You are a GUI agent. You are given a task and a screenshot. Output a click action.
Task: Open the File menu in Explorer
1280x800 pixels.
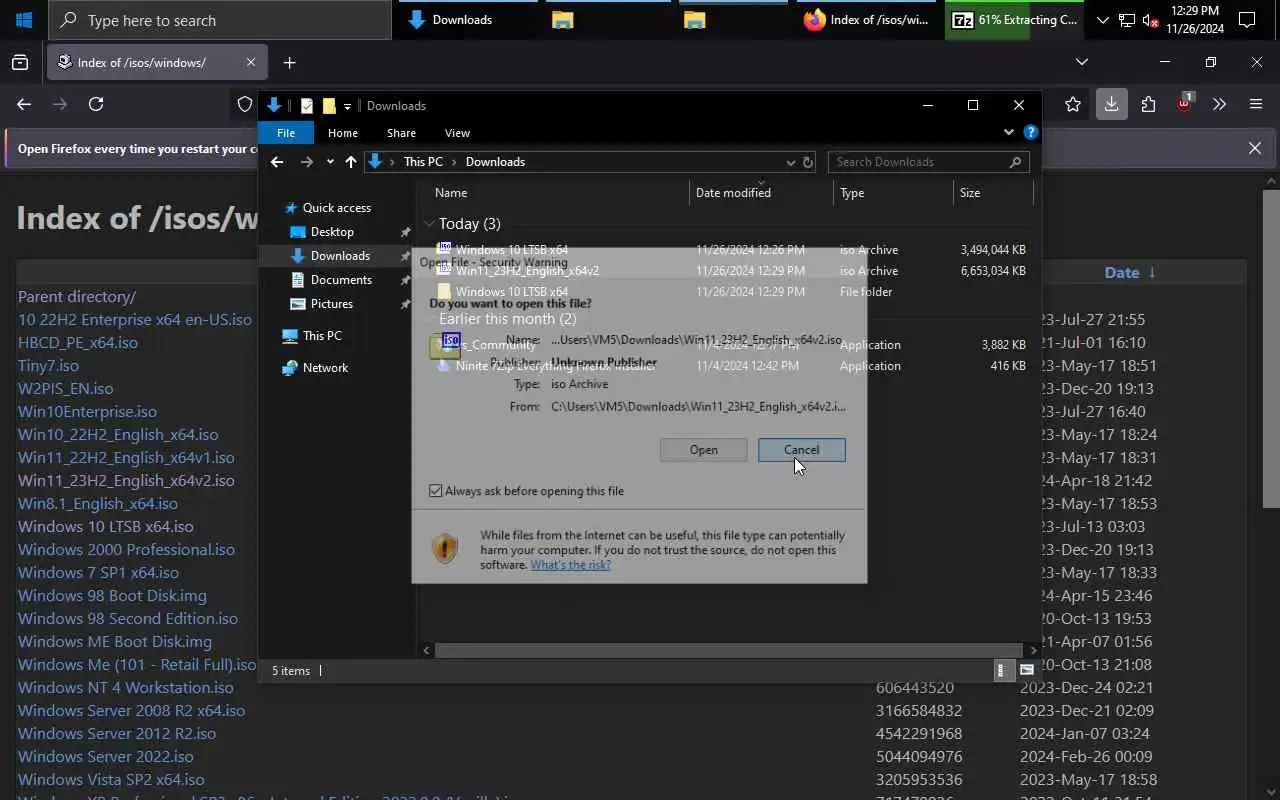click(x=286, y=132)
